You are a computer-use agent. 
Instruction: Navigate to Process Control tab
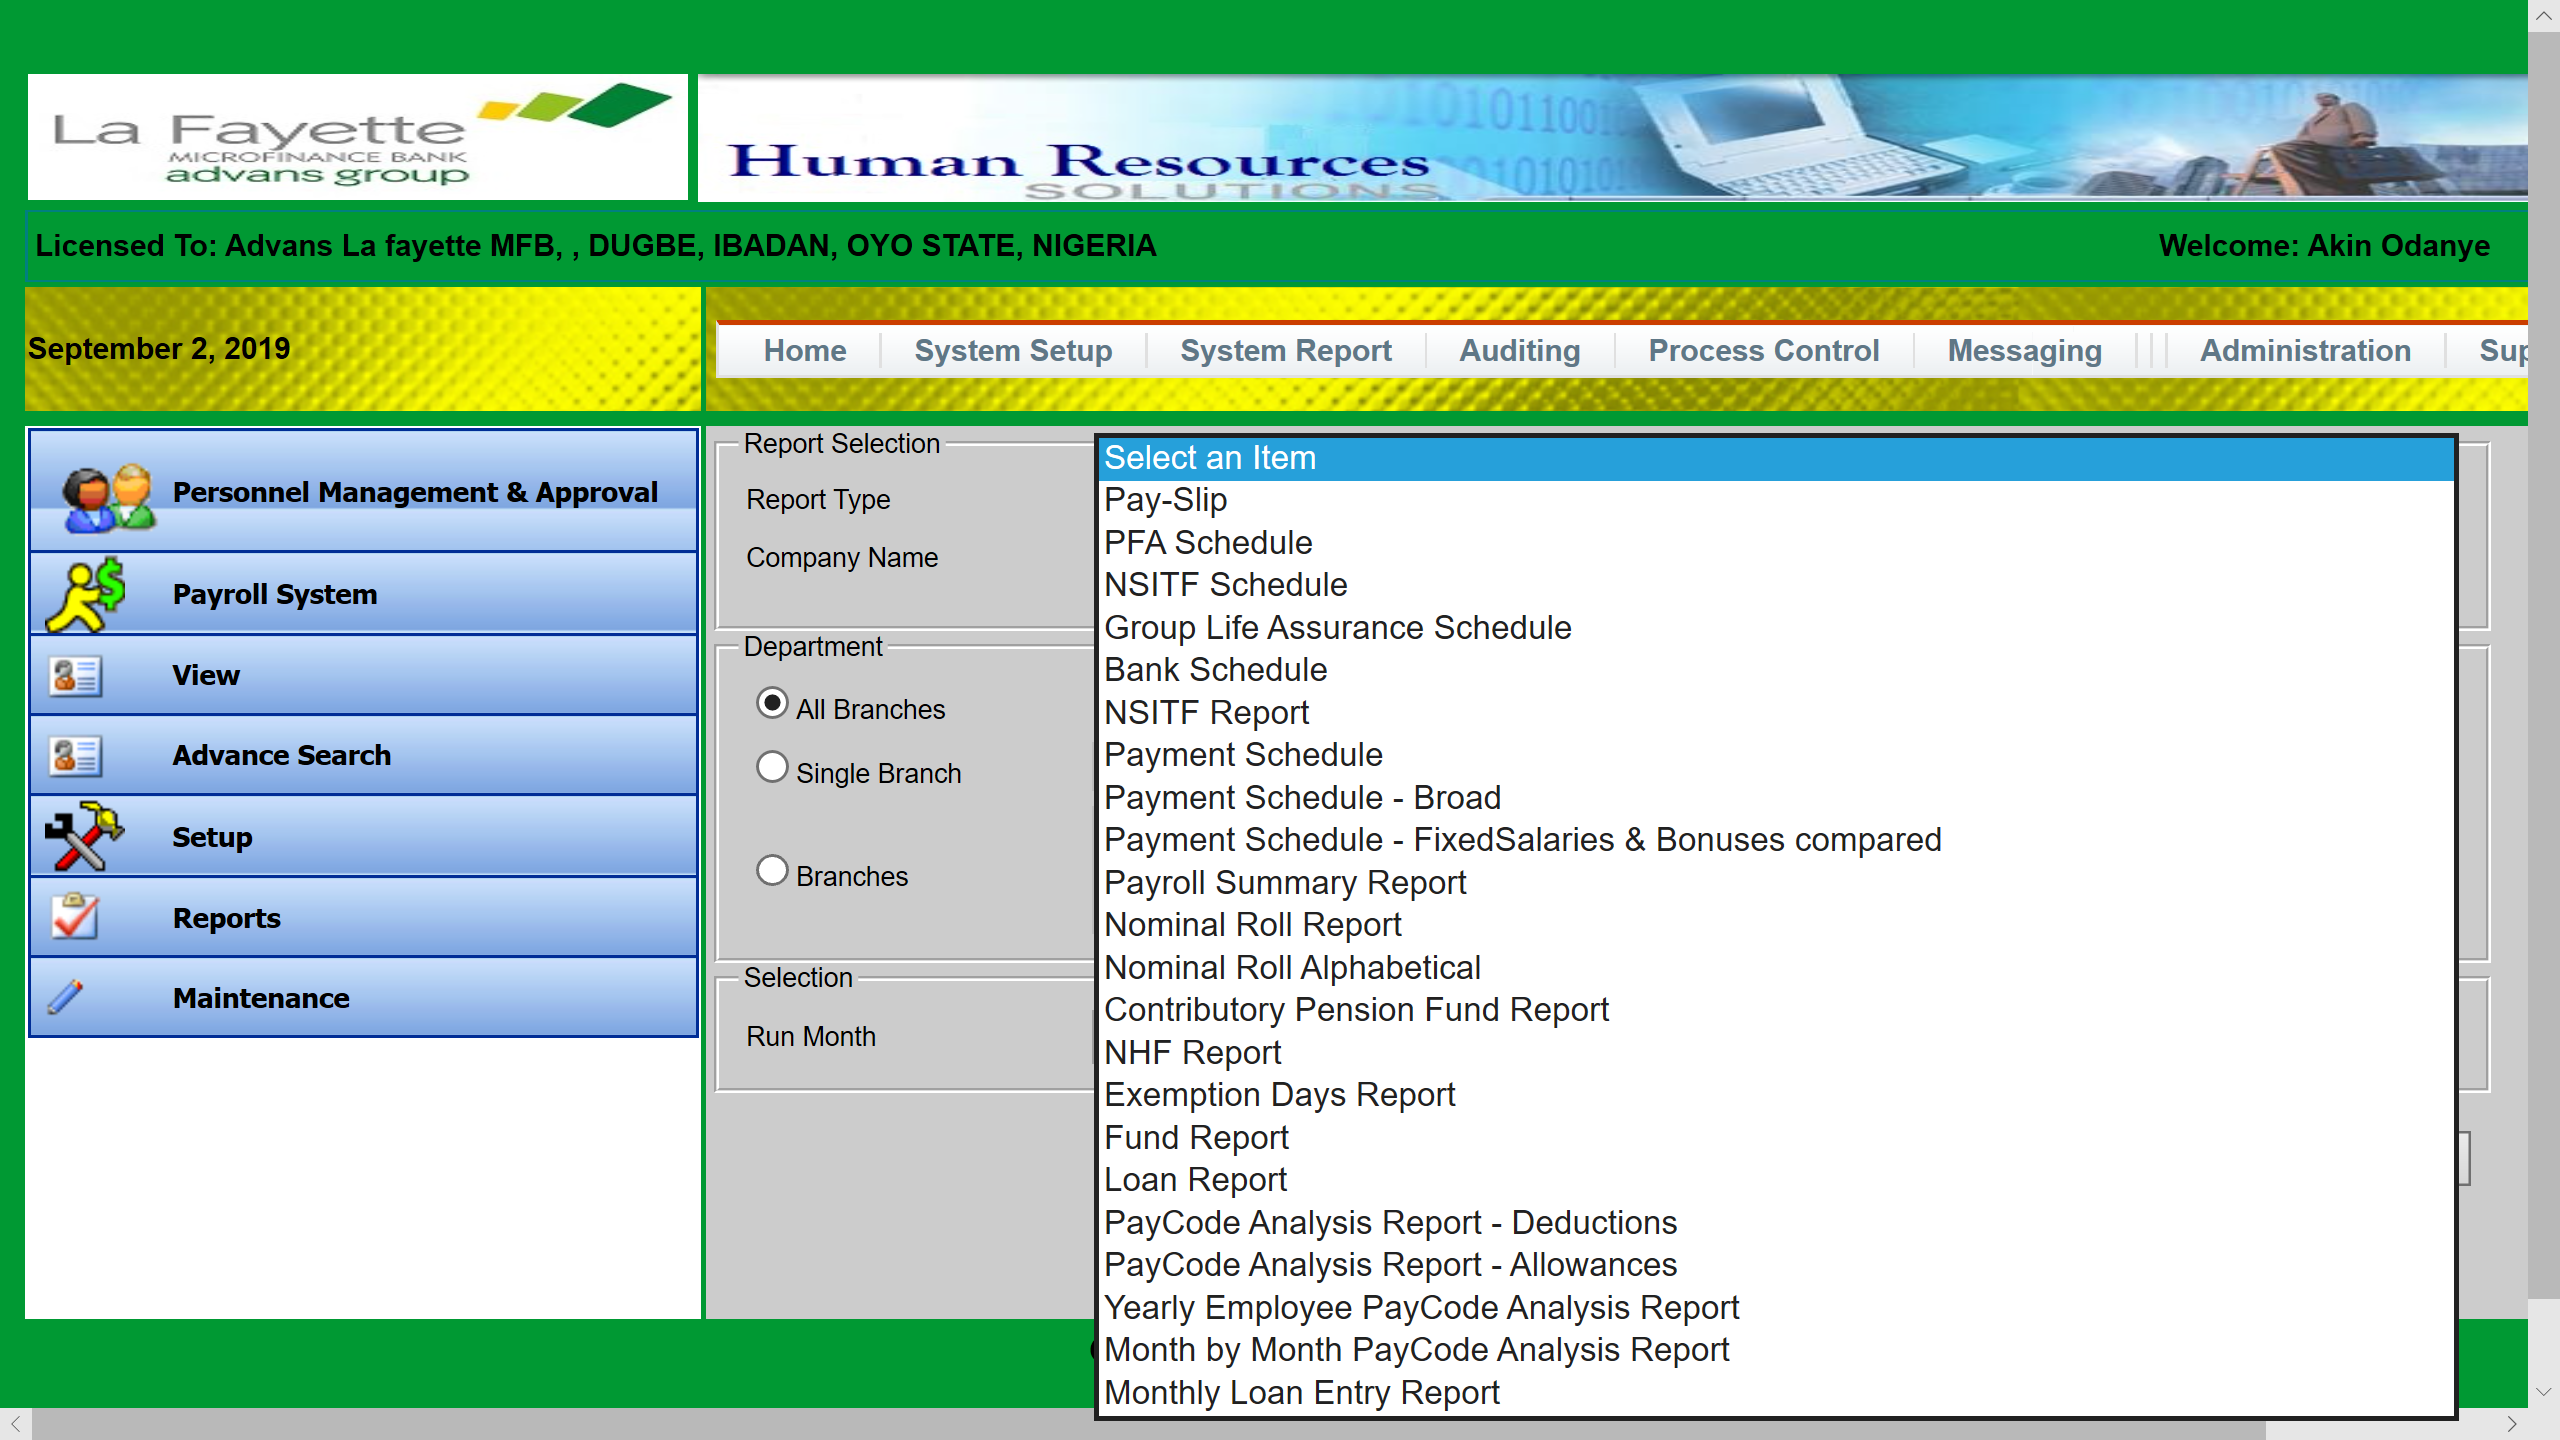click(x=1764, y=352)
